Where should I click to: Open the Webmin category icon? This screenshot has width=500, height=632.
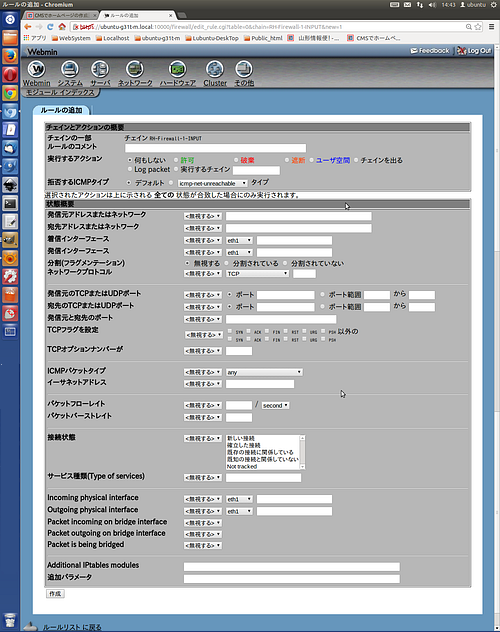pyautogui.click(x=36, y=70)
